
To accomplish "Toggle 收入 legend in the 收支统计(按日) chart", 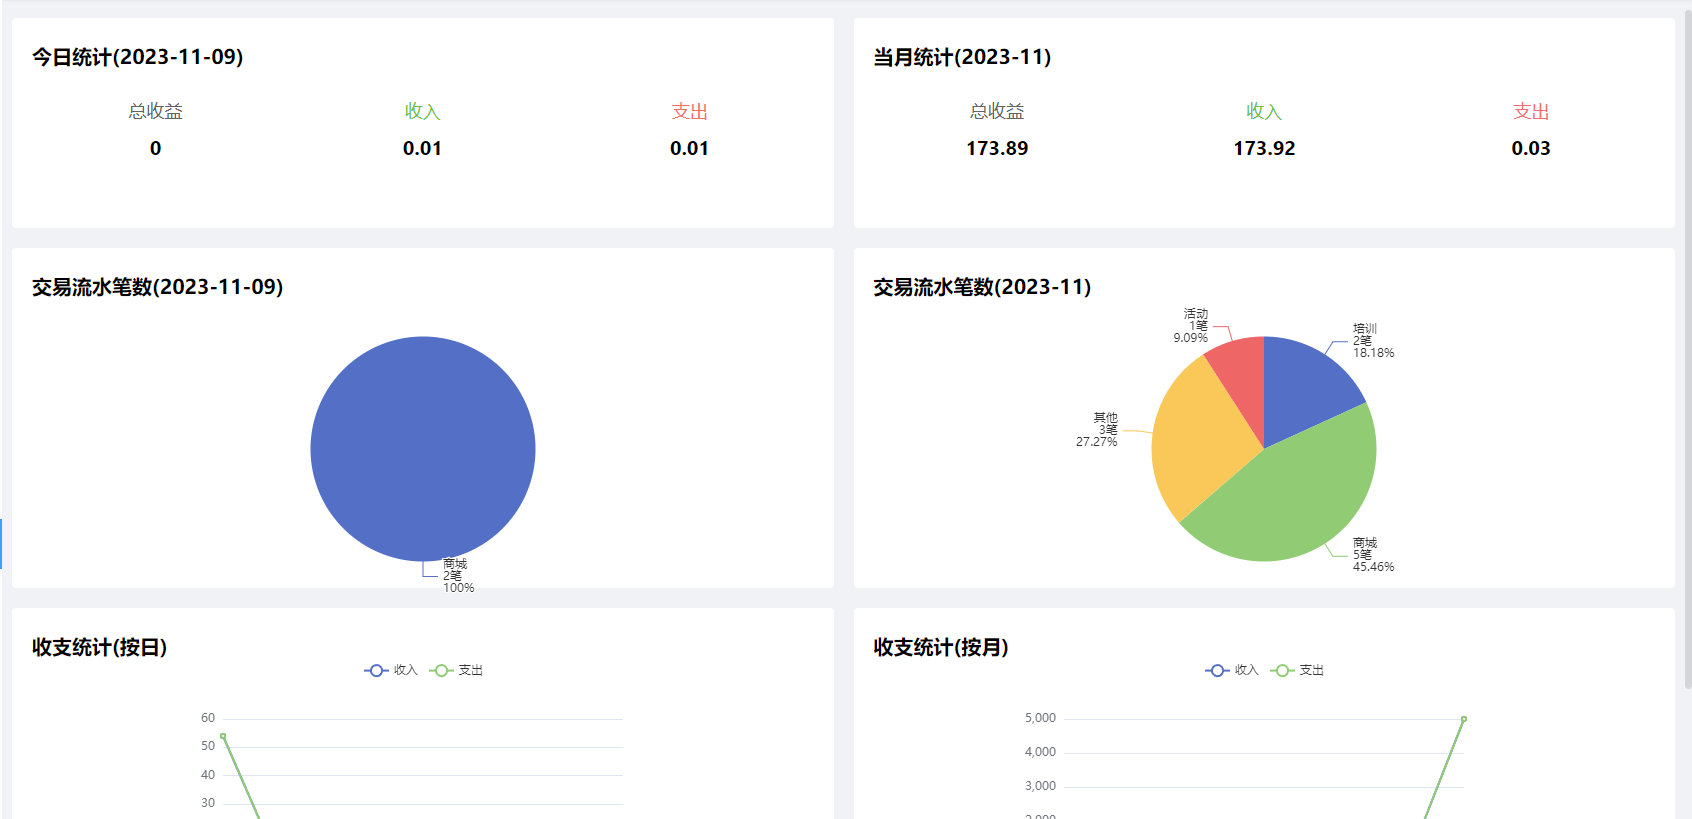I will [x=391, y=670].
